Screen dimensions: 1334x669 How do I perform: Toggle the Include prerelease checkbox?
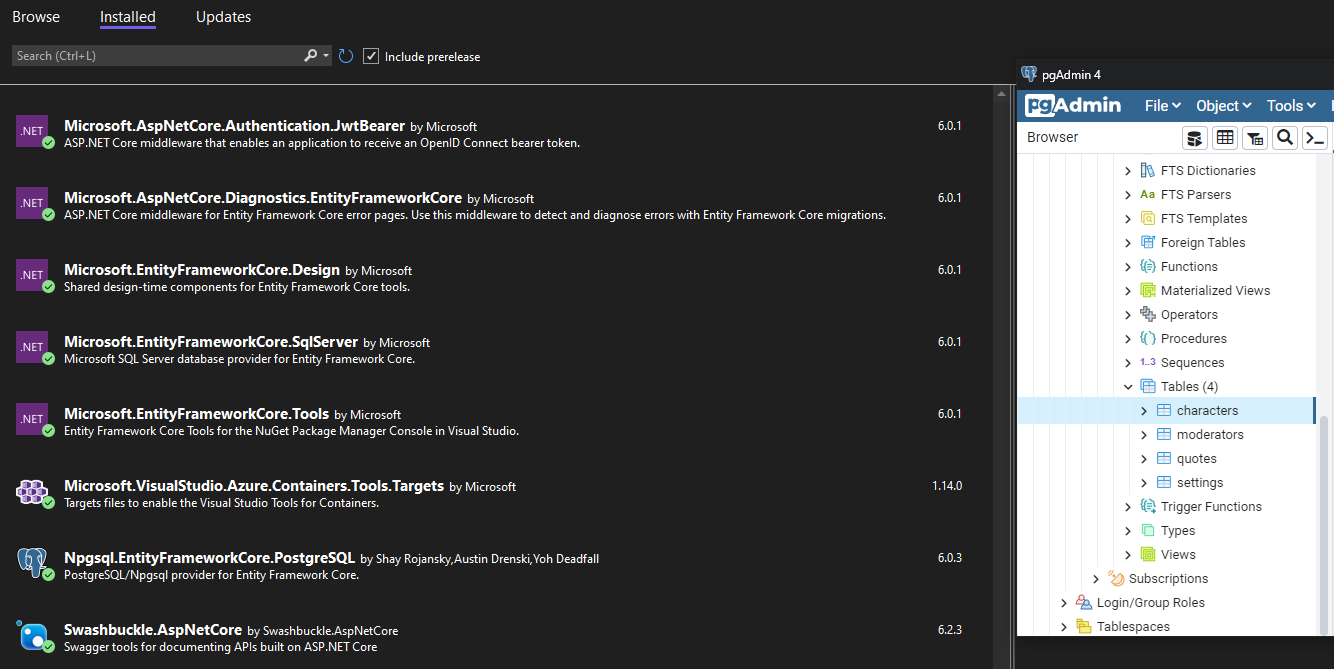(371, 56)
